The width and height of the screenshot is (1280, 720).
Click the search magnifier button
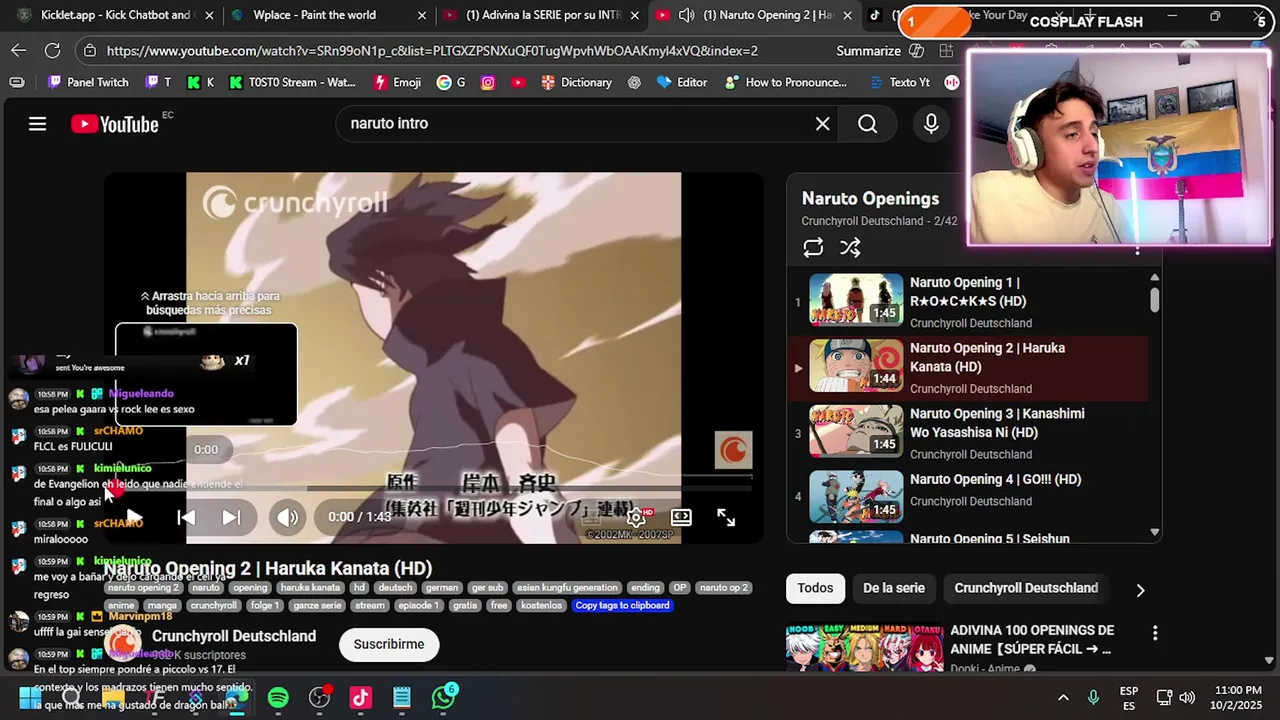point(868,124)
